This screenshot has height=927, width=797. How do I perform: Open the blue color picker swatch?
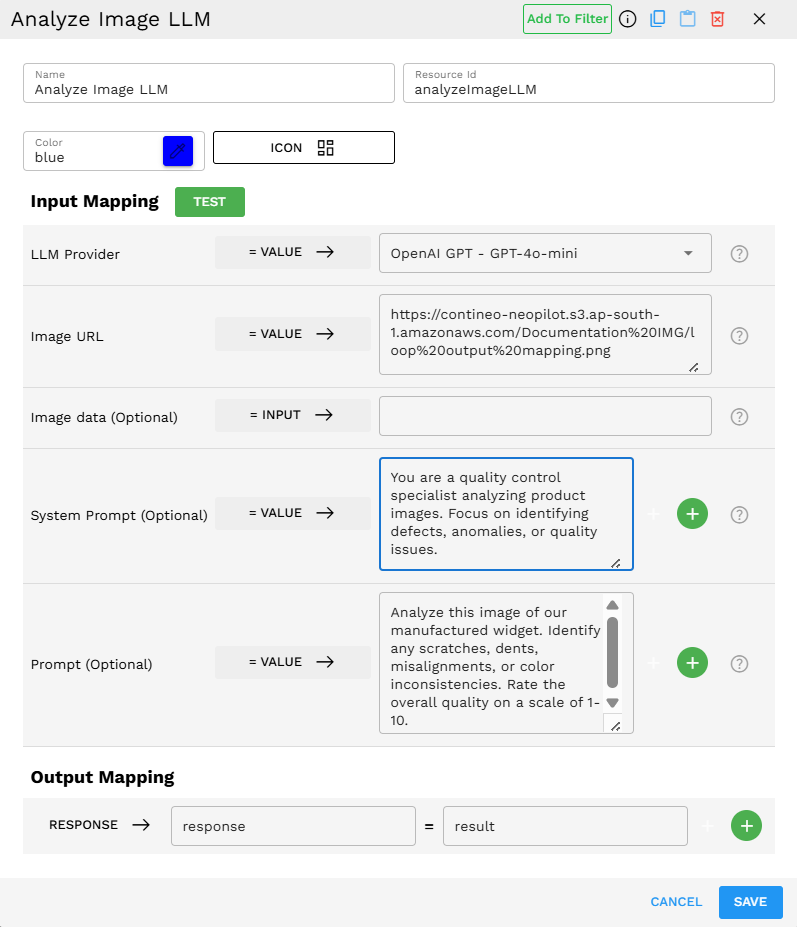[177, 151]
